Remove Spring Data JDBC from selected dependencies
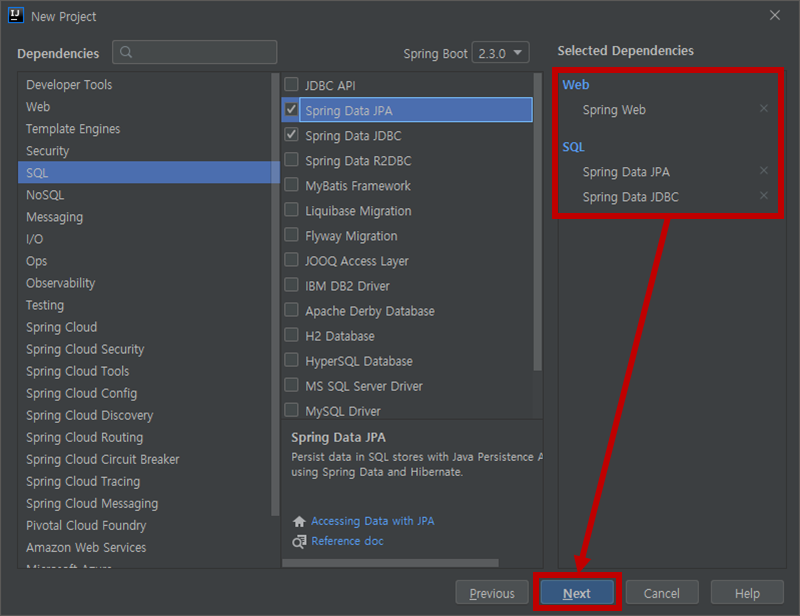This screenshot has width=800, height=616. 763,195
